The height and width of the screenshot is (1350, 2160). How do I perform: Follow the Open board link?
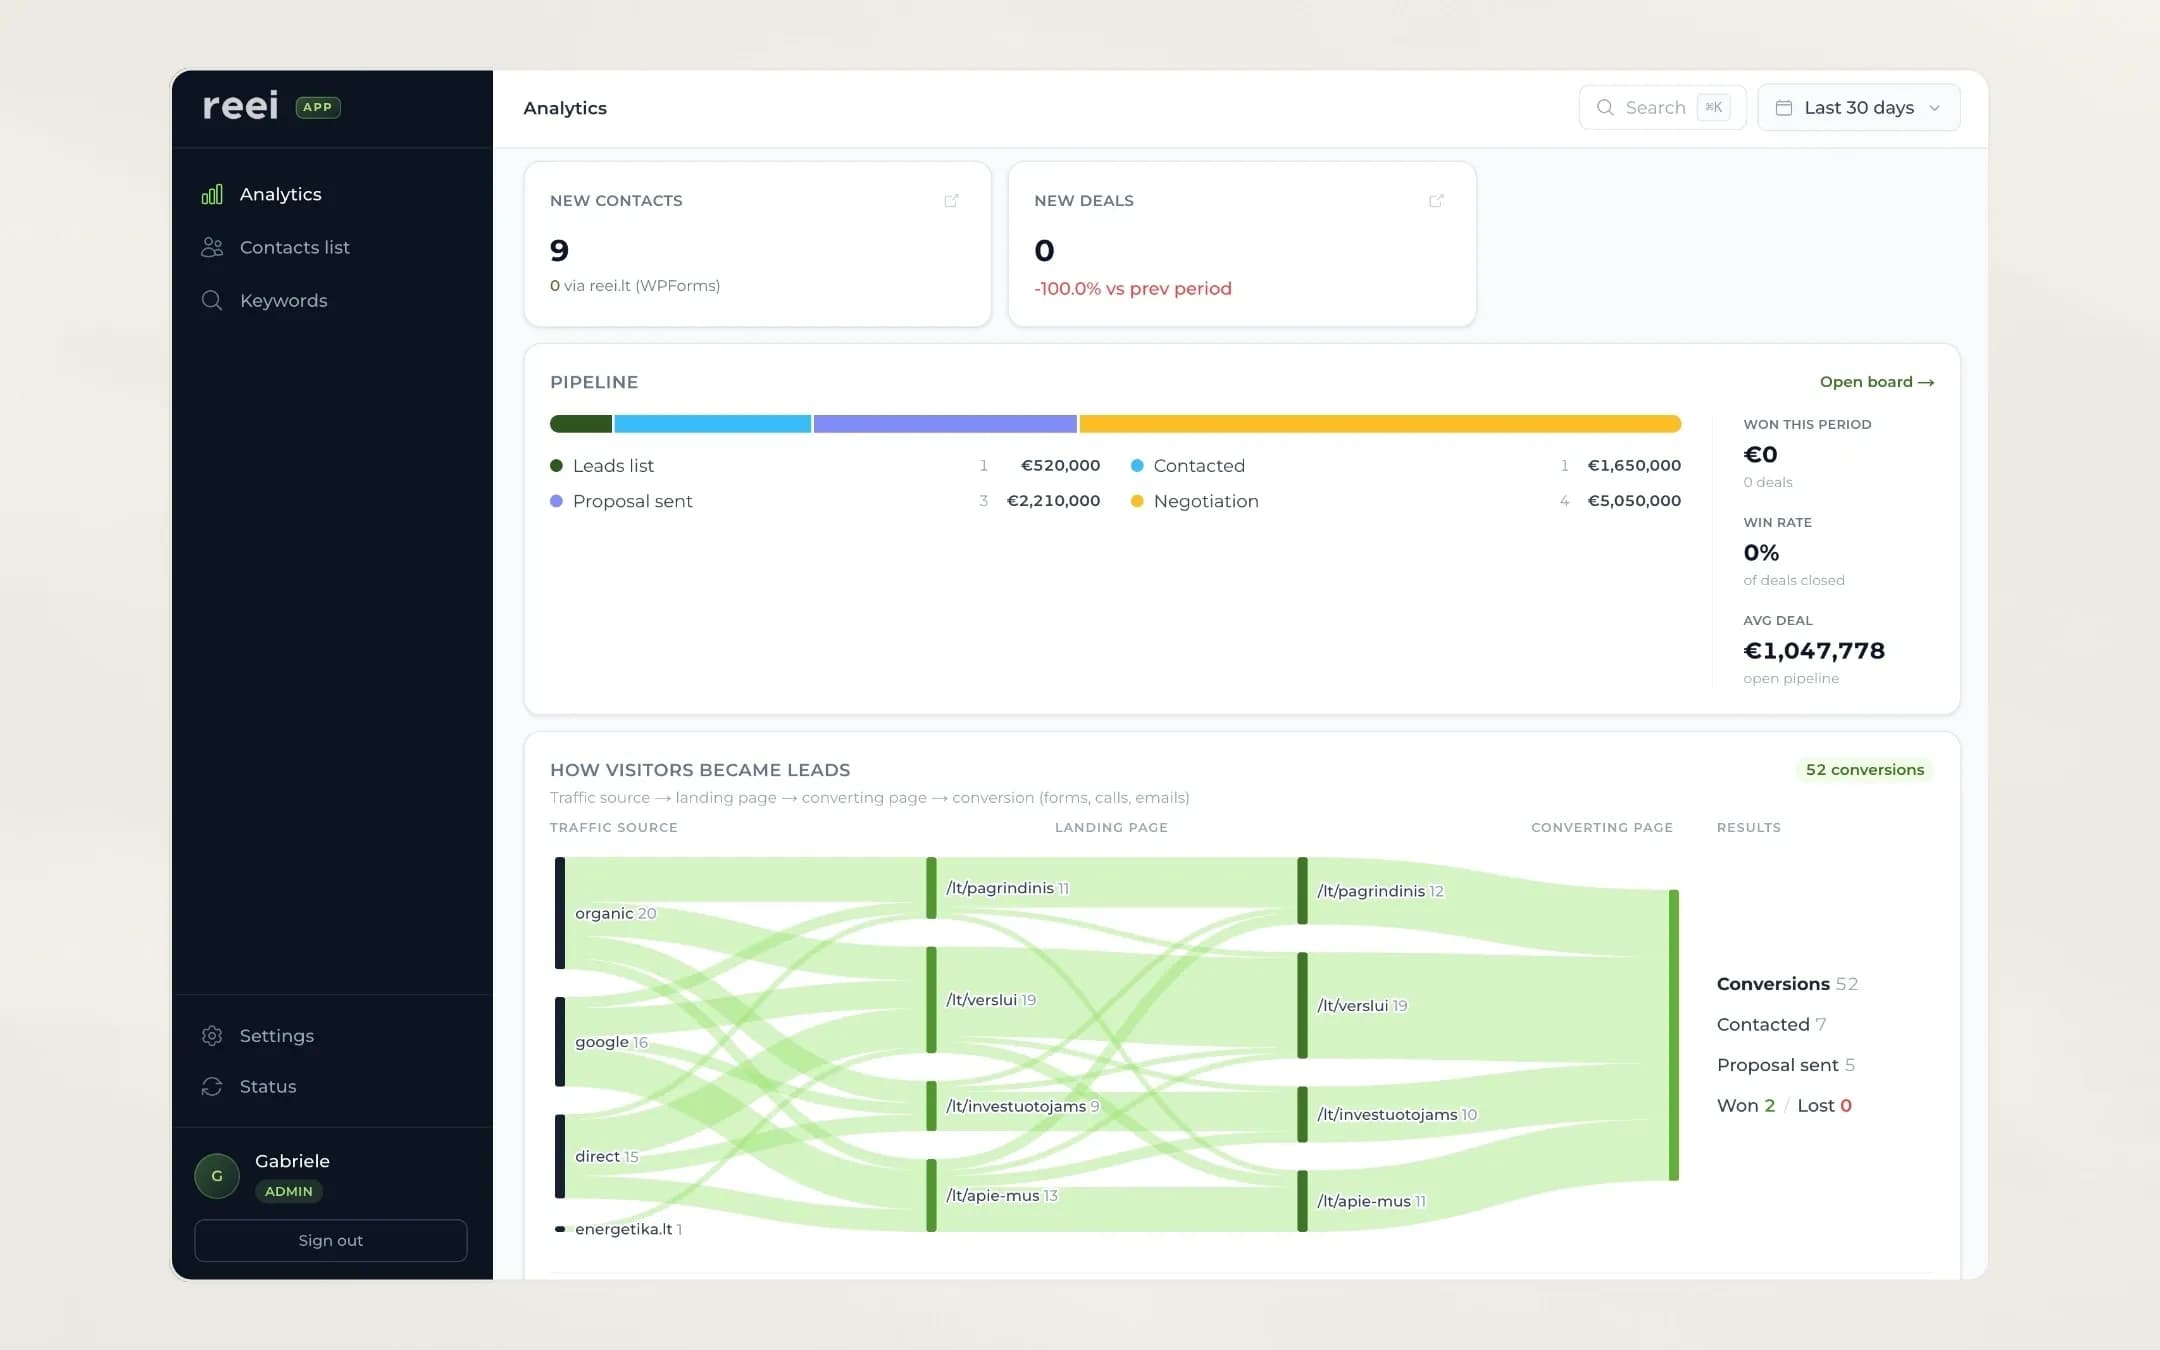pos(1877,382)
